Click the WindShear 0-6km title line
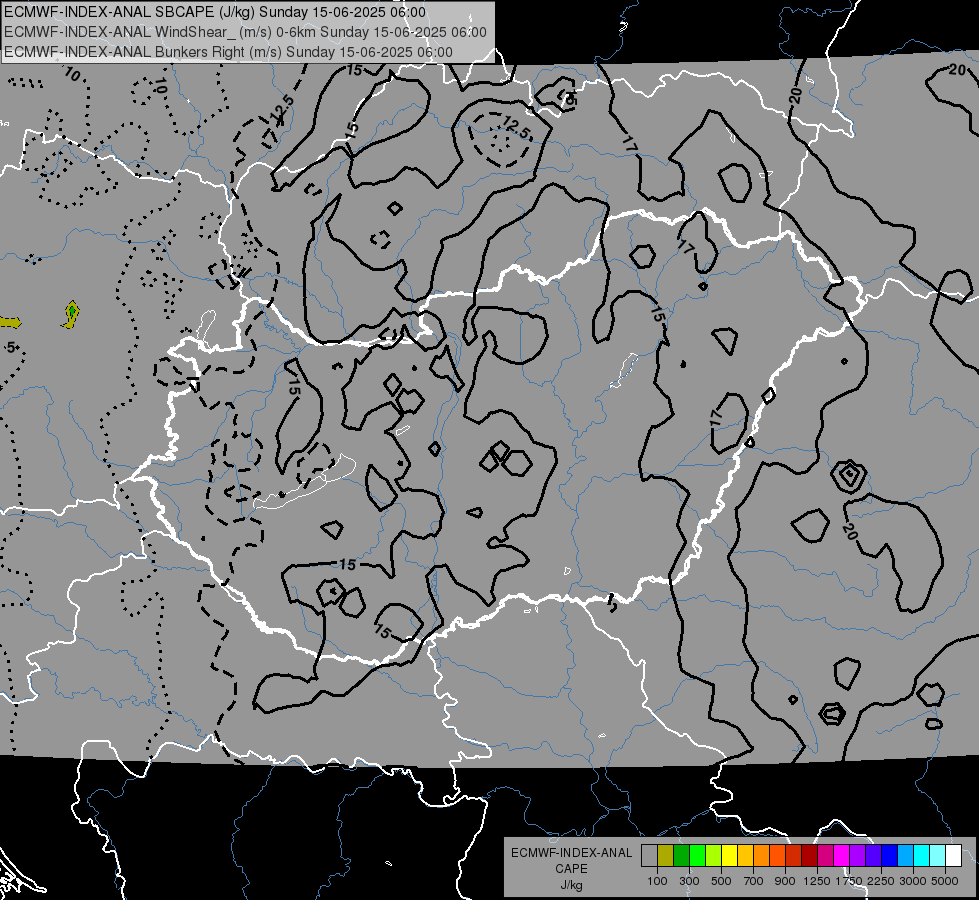979x900 pixels. click(245, 32)
